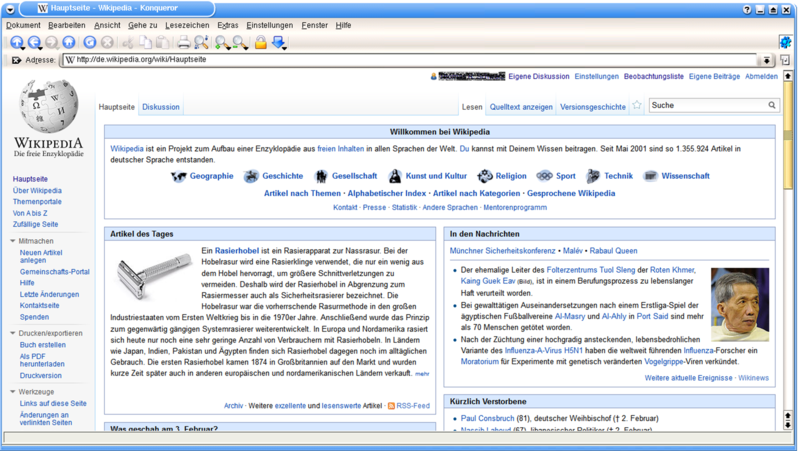
Task: Click the vertical scrollbar thumb
Action: 788,135
